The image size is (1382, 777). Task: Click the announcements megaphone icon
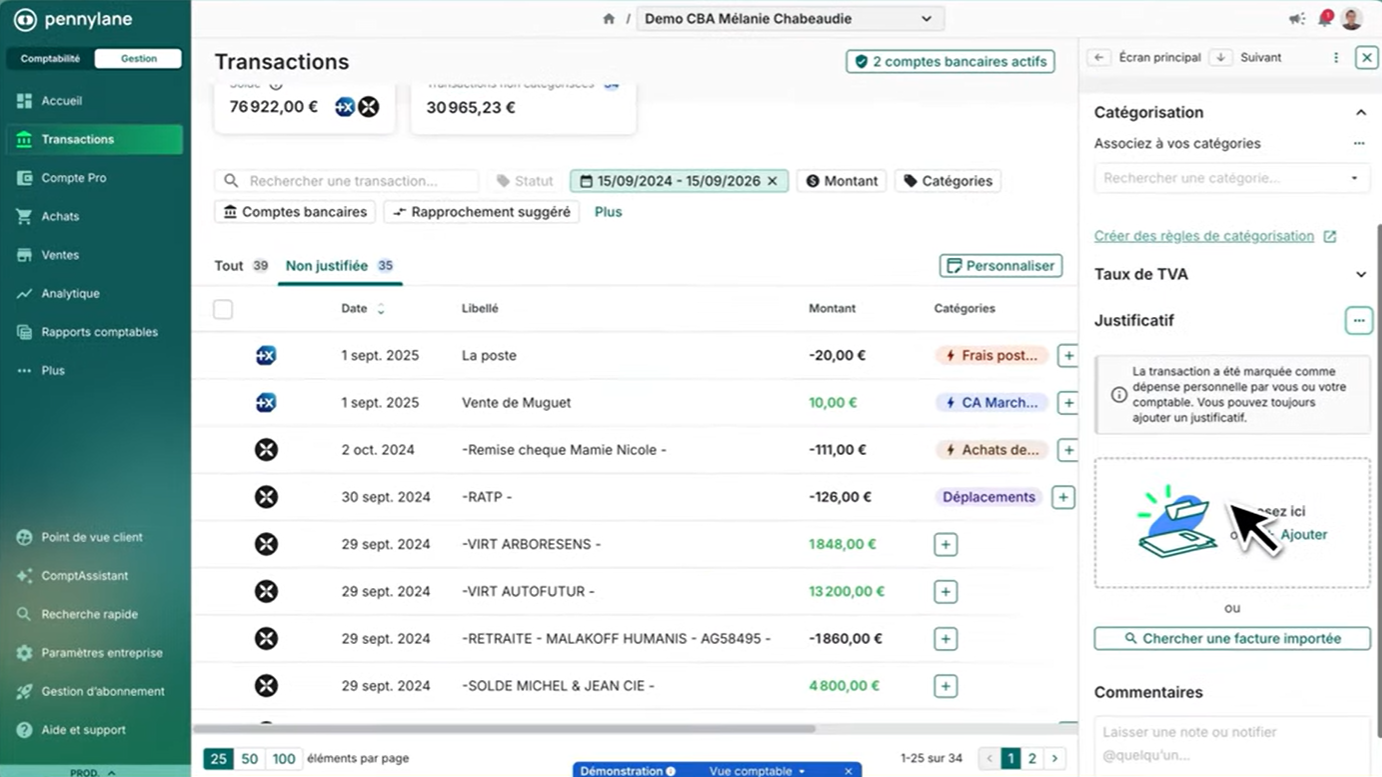tap(1297, 19)
